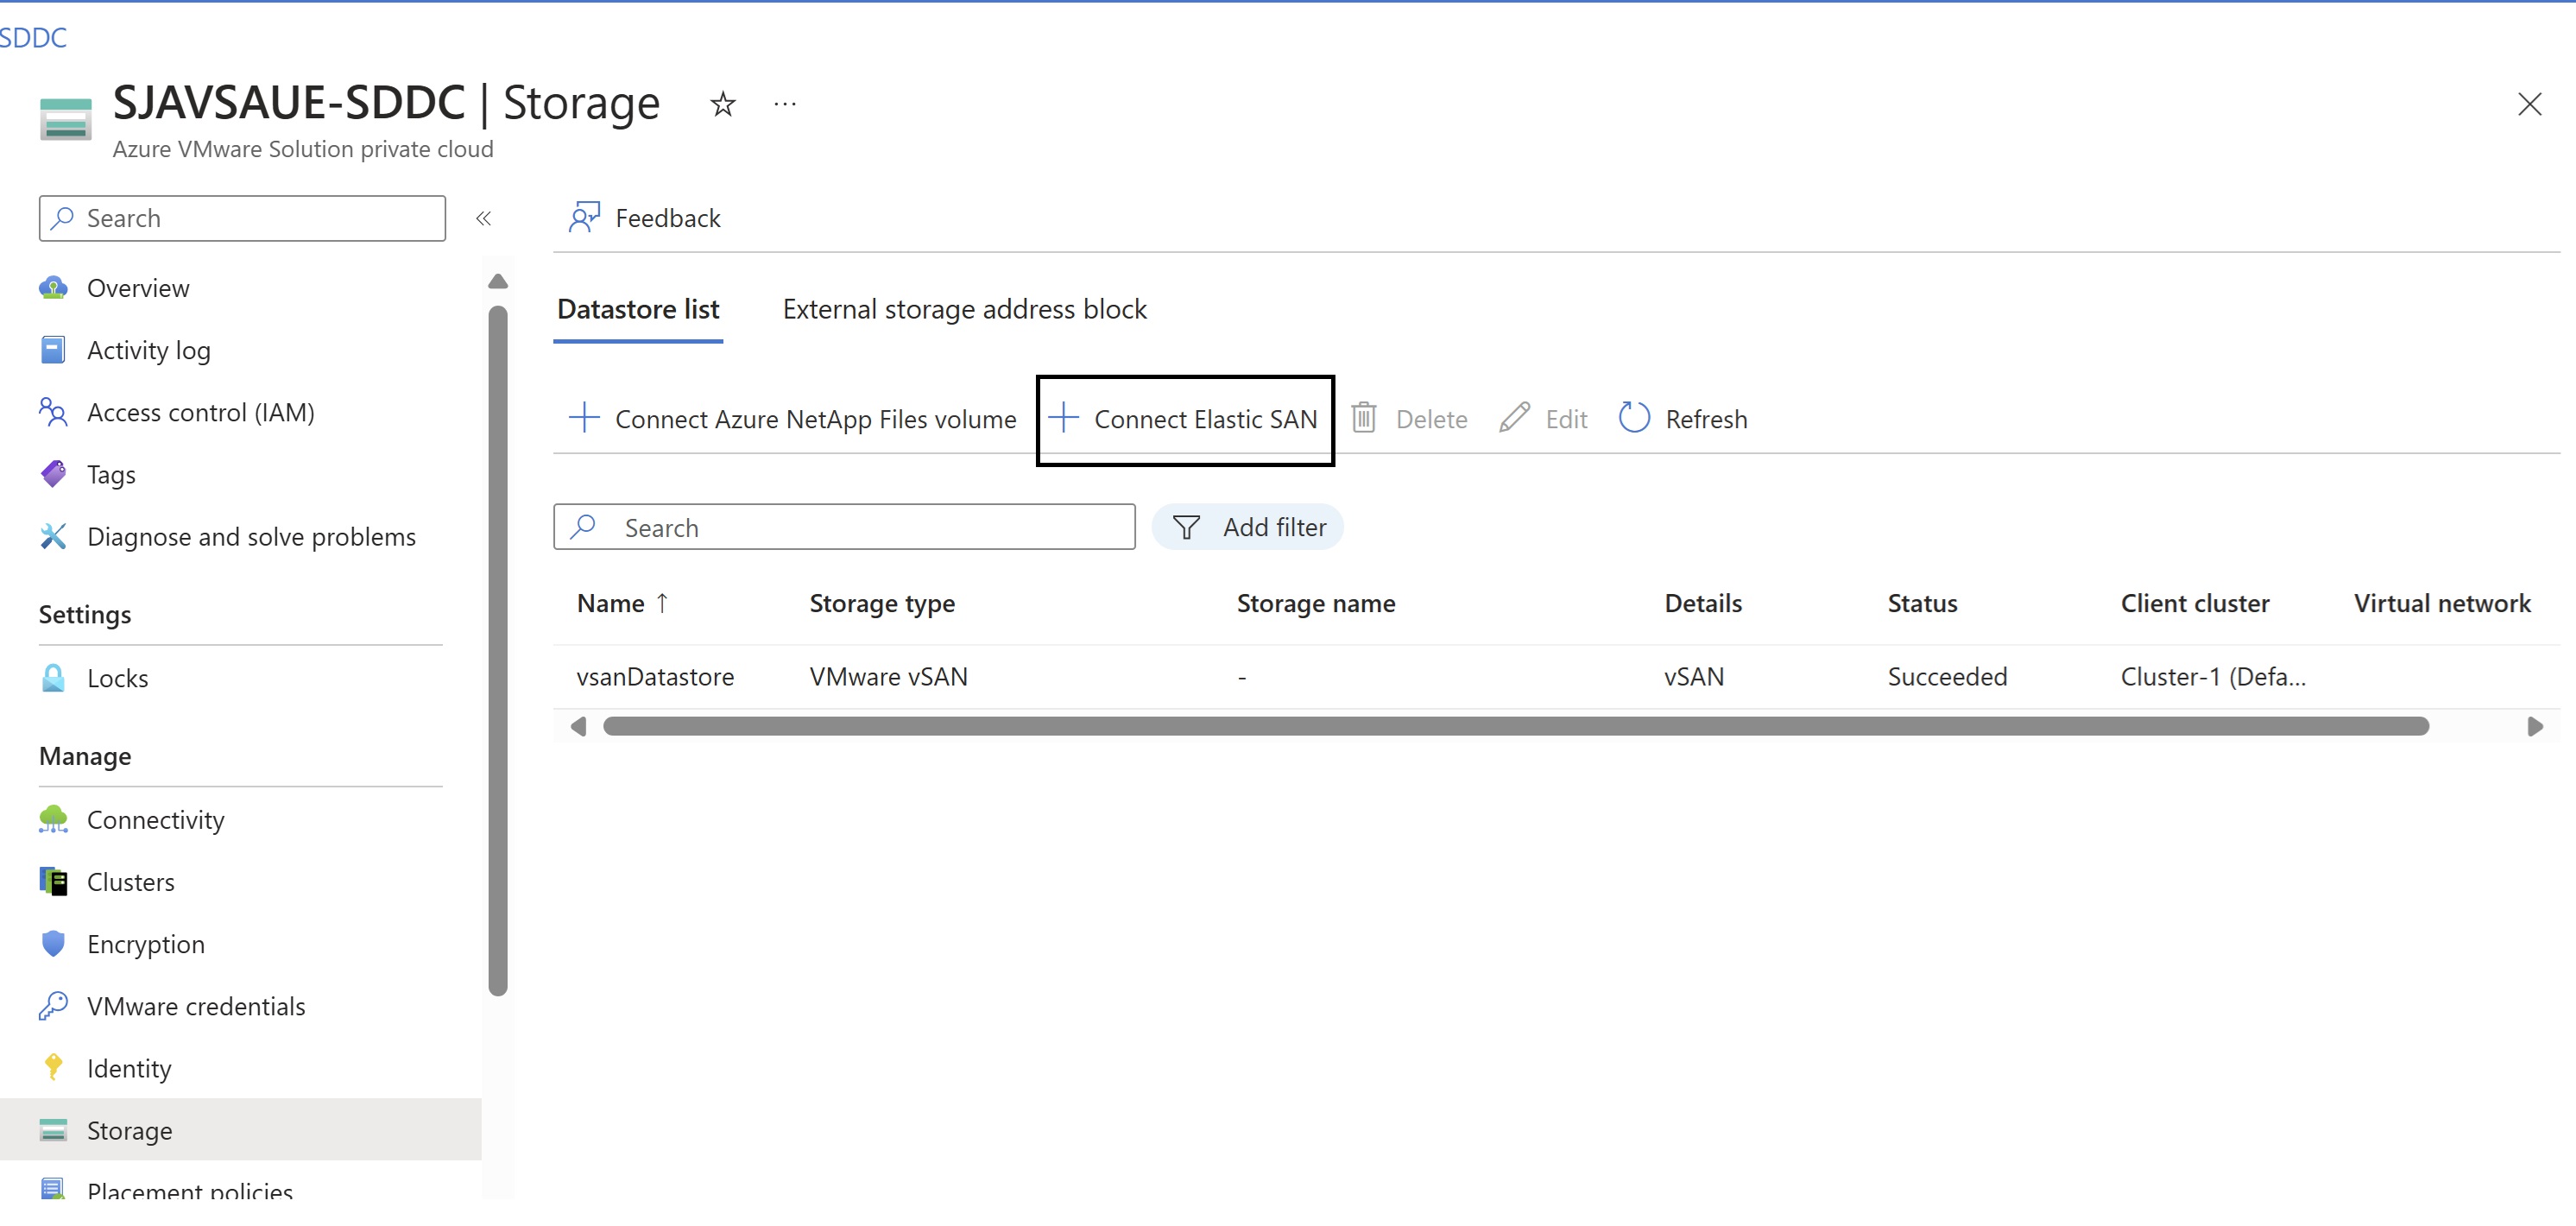Click Add filter button
Viewport: 2576px width, 1226px height.
pos(1248,527)
